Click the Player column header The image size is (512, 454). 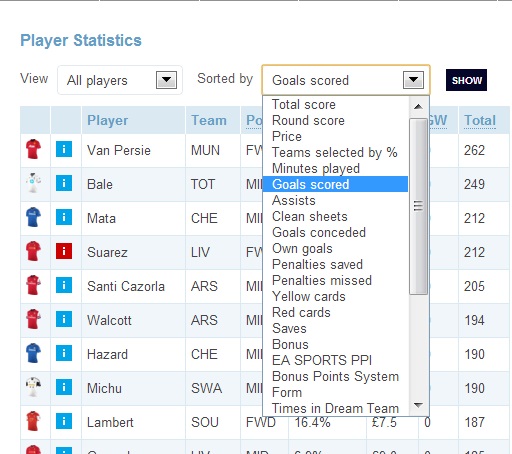coord(108,120)
